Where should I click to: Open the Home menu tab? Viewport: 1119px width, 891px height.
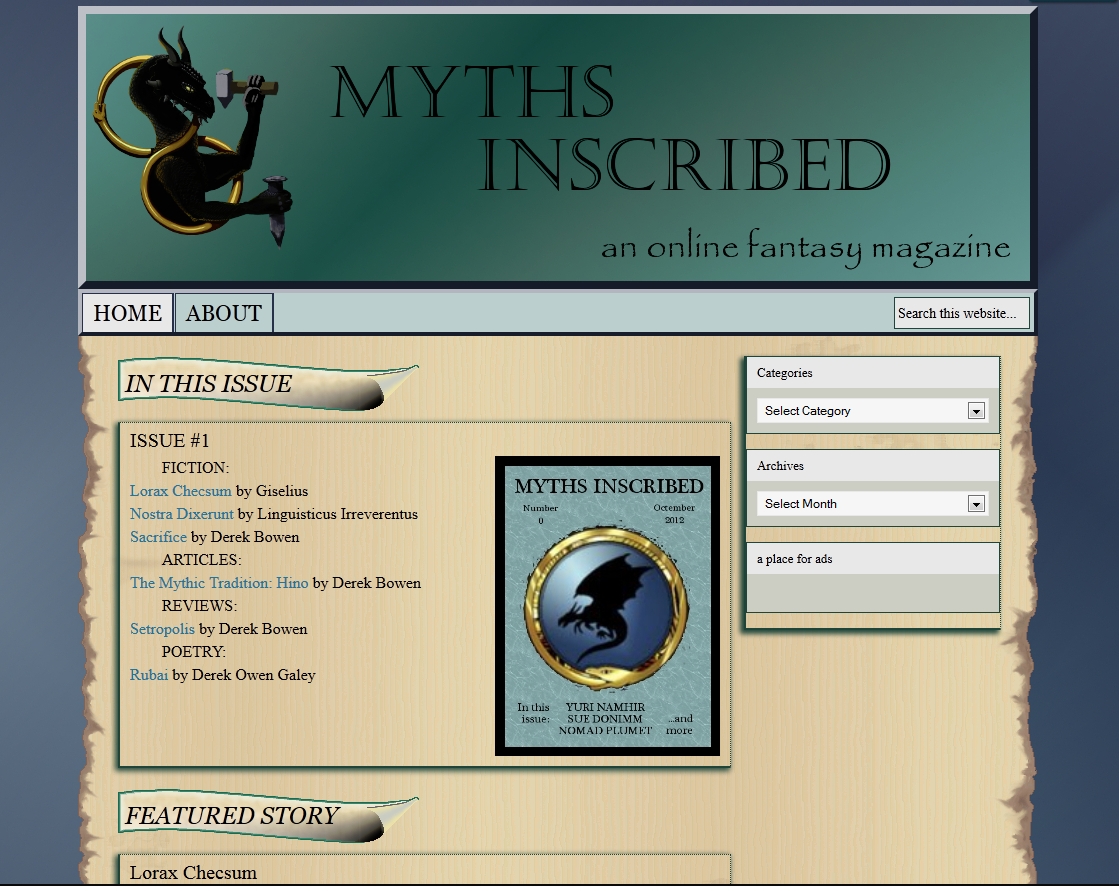tap(127, 313)
